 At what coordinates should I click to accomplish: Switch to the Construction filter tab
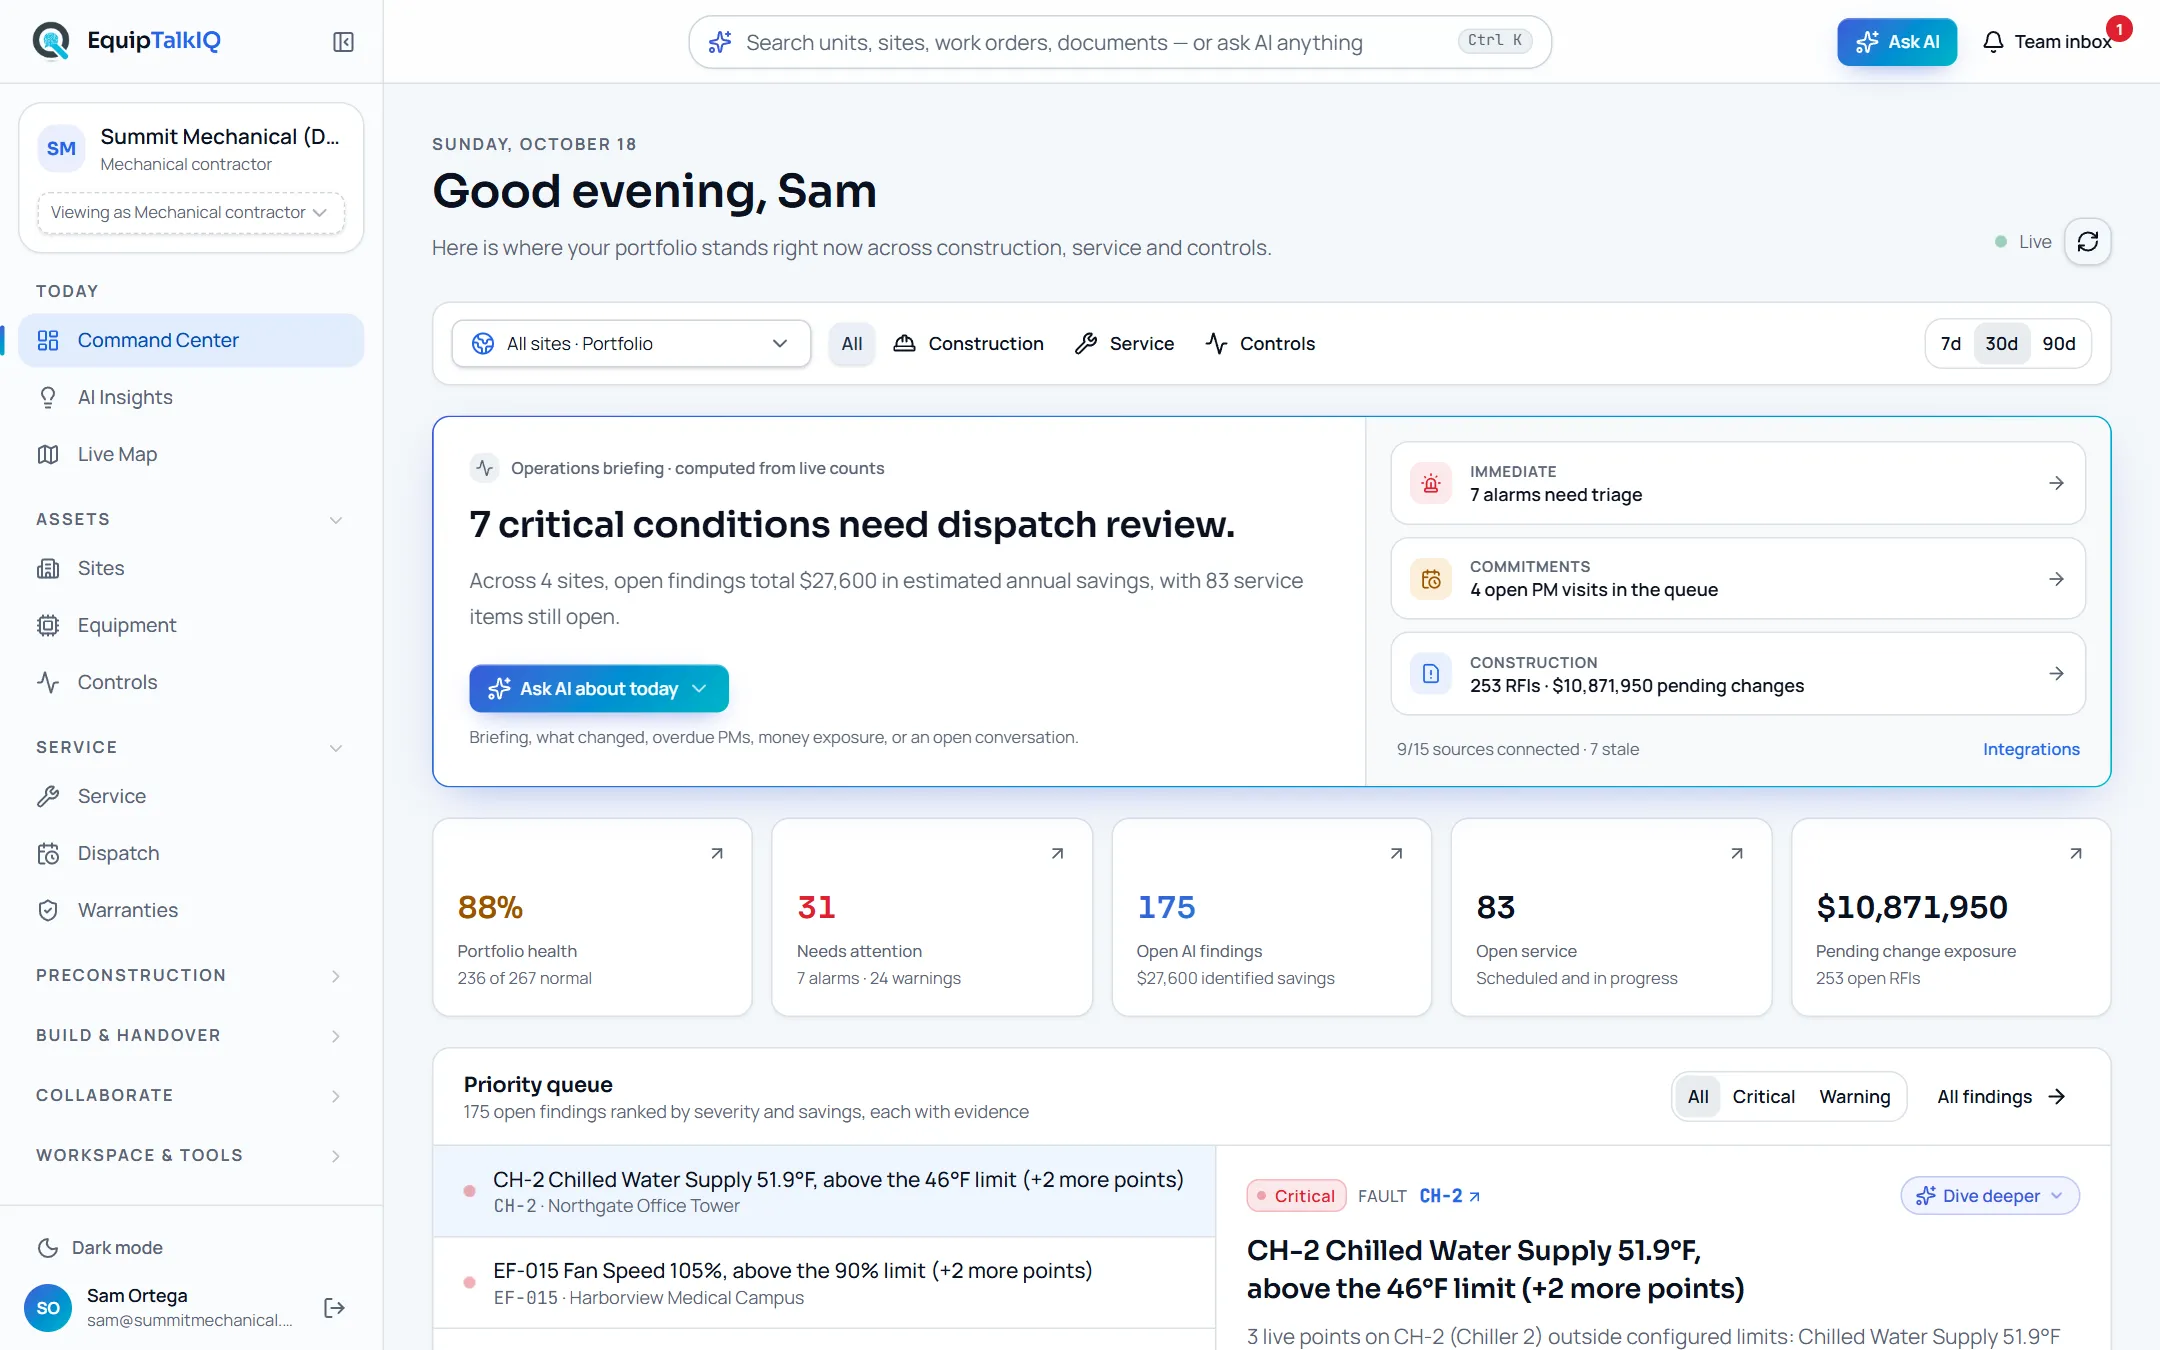pyautogui.click(x=968, y=344)
